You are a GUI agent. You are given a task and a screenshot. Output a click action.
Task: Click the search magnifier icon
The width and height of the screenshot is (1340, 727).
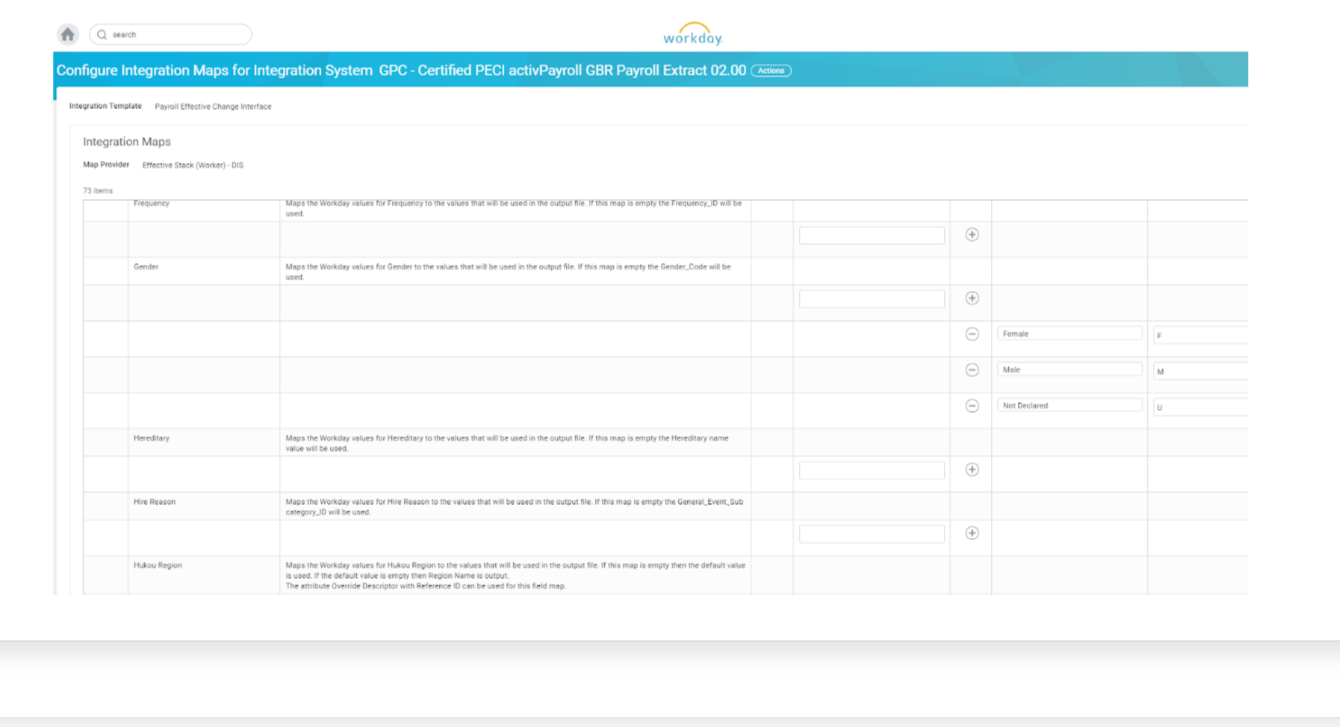102,33
